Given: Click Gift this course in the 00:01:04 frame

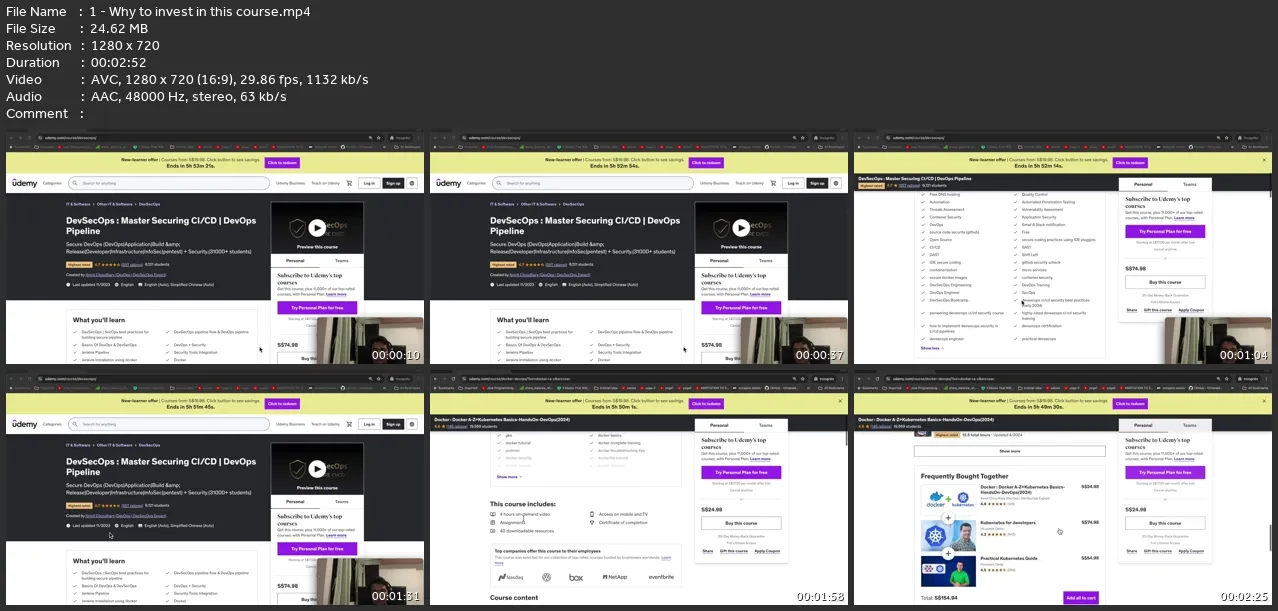Looking at the screenshot, I should pos(1158,310).
